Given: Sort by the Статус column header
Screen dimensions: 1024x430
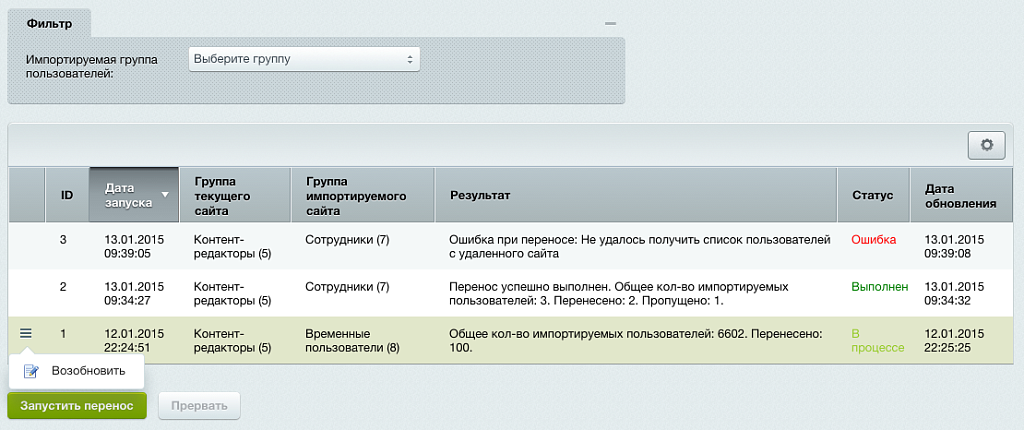Looking at the screenshot, I should click(872, 195).
